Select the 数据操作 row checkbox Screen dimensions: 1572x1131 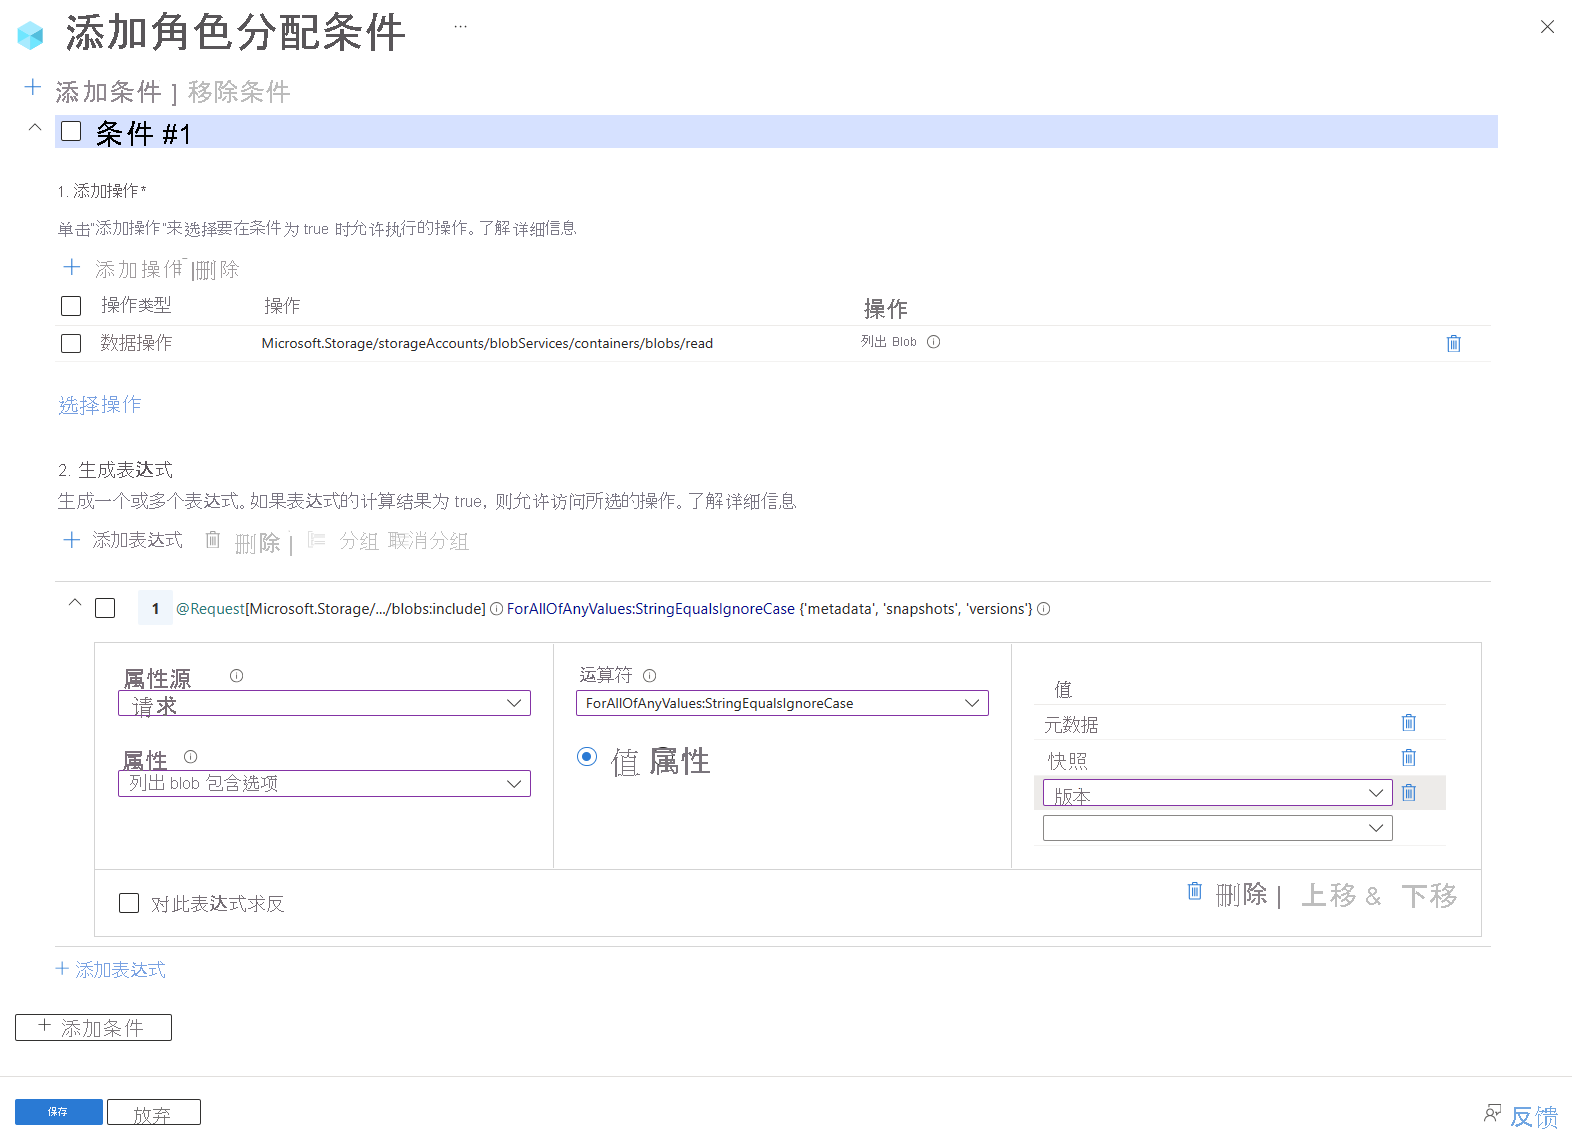[x=71, y=343]
